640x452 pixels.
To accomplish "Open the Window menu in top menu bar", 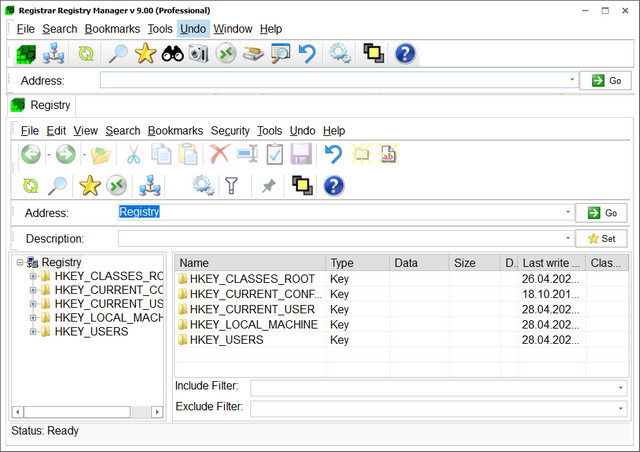I will [232, 29].
